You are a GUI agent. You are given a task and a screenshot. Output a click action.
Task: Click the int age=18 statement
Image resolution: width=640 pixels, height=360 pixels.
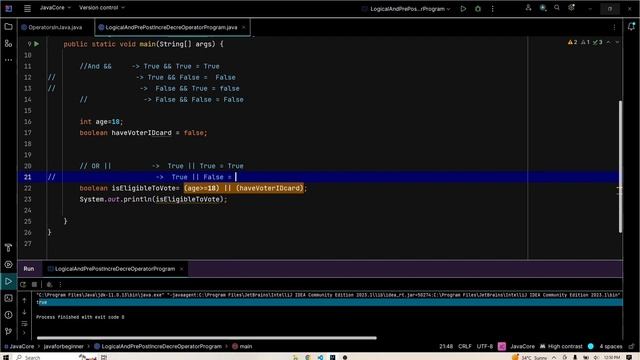101,122
